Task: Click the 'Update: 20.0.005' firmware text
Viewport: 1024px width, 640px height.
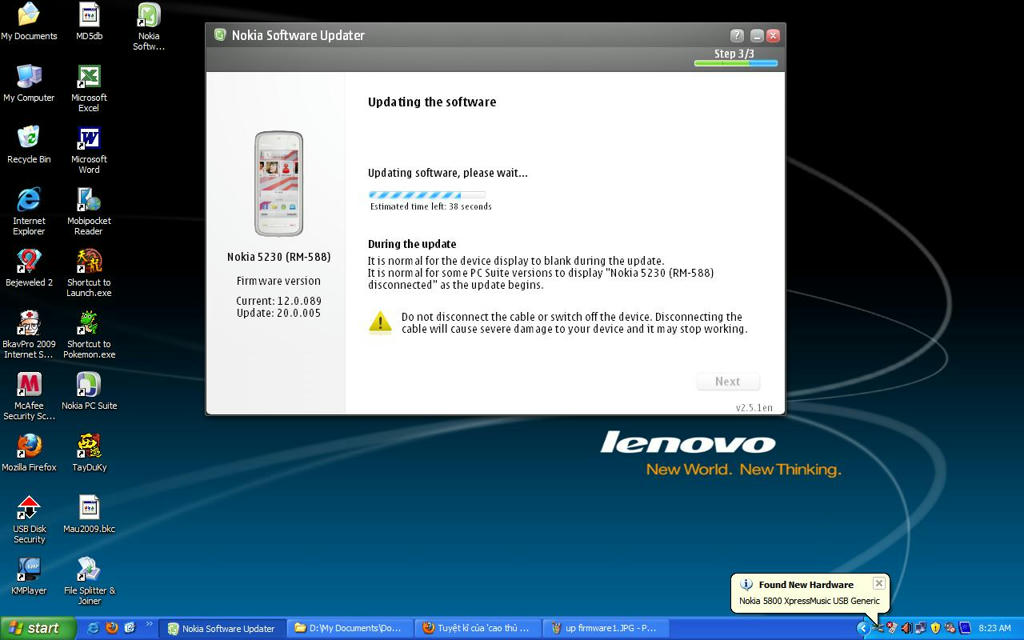Action: coord(279,313)
